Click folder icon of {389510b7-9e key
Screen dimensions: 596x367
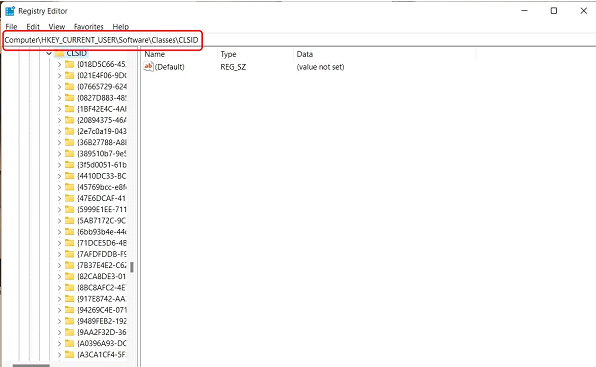pos(70,153)
